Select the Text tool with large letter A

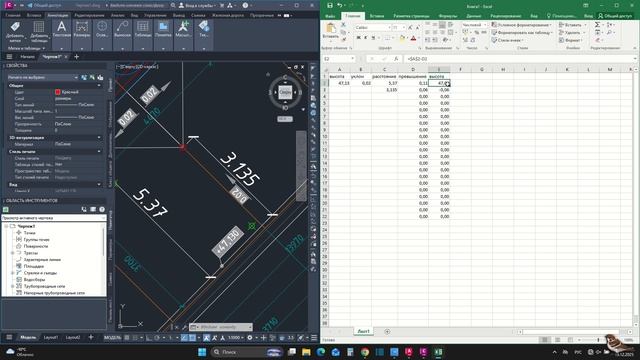coord(61,27)
